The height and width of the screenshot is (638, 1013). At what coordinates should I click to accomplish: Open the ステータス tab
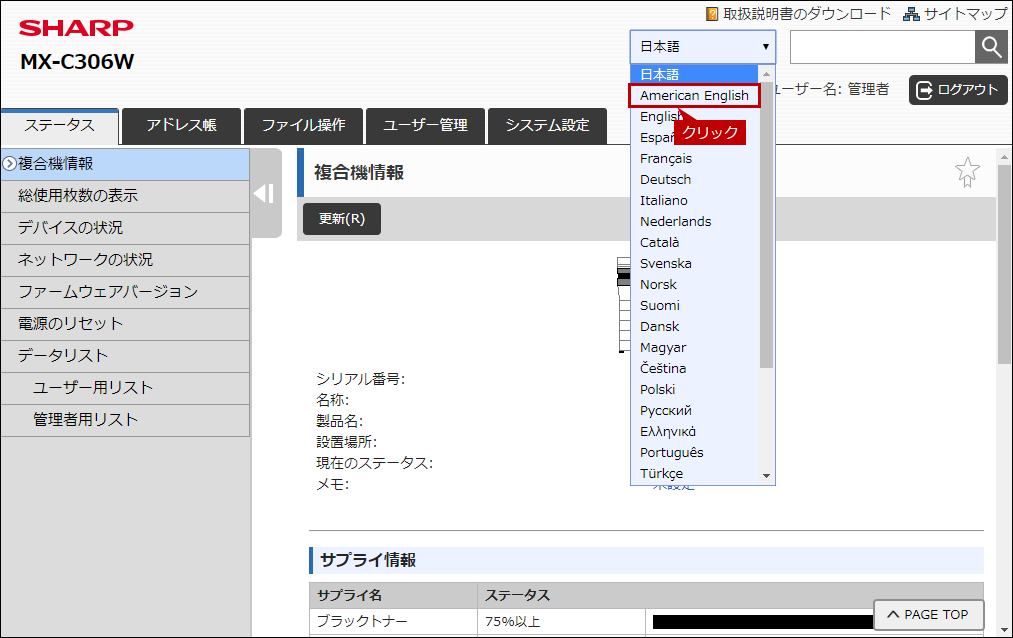click(x=59, y=126)
